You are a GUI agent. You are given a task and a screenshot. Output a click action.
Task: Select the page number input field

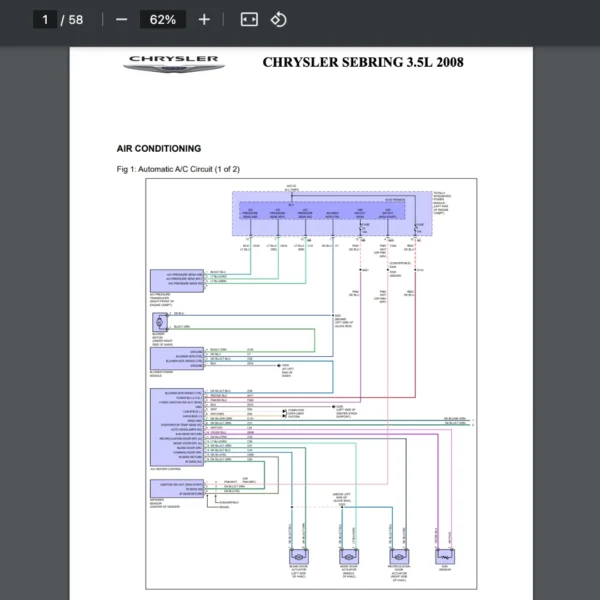[x=45, y=20]
